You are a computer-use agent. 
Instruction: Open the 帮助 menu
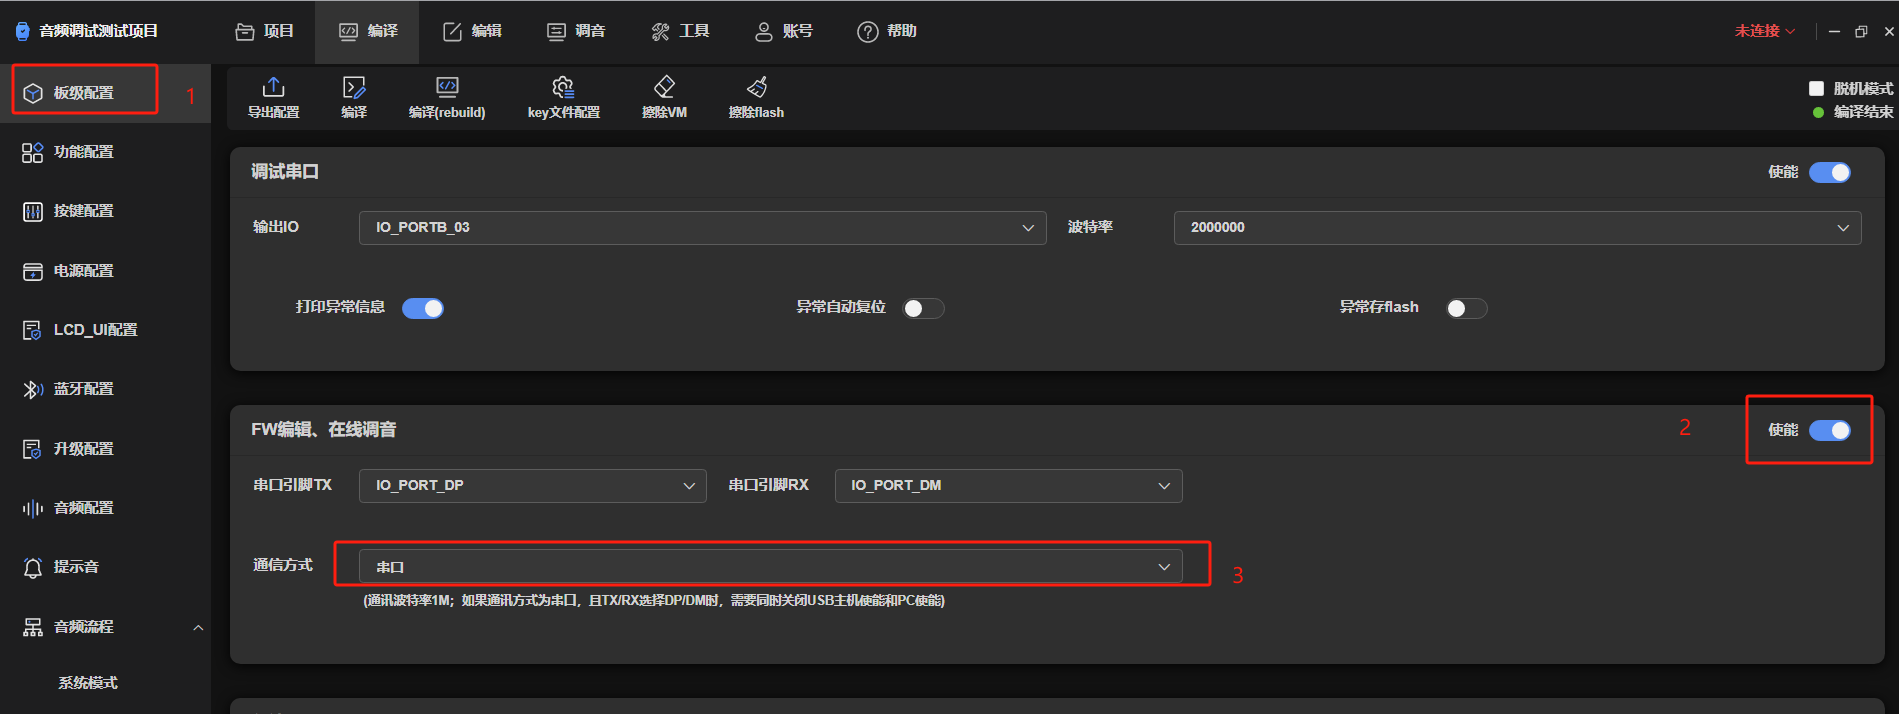[x=888, y=31]
